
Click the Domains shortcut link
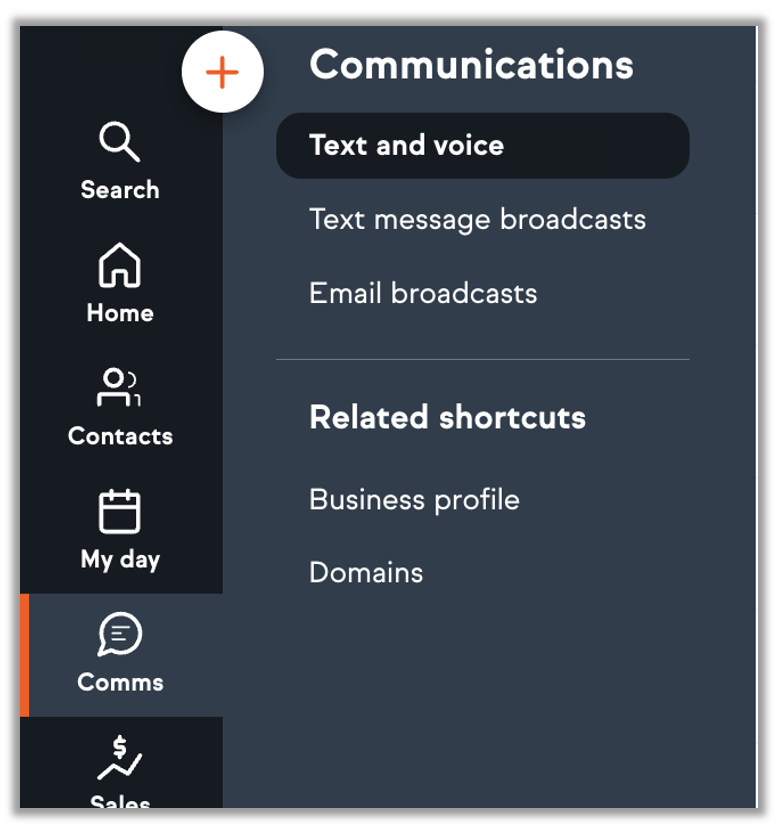pos(366,573)
